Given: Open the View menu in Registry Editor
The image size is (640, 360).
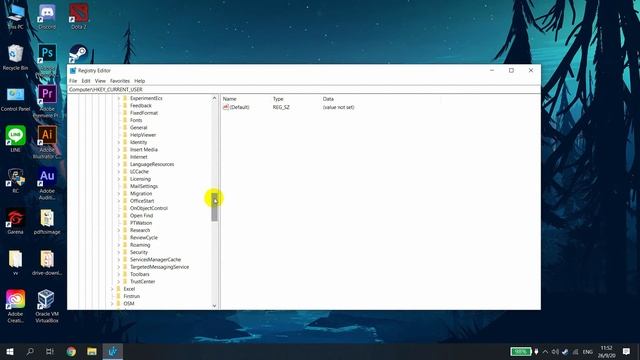Looking at the screenshot, I should 100,81.
